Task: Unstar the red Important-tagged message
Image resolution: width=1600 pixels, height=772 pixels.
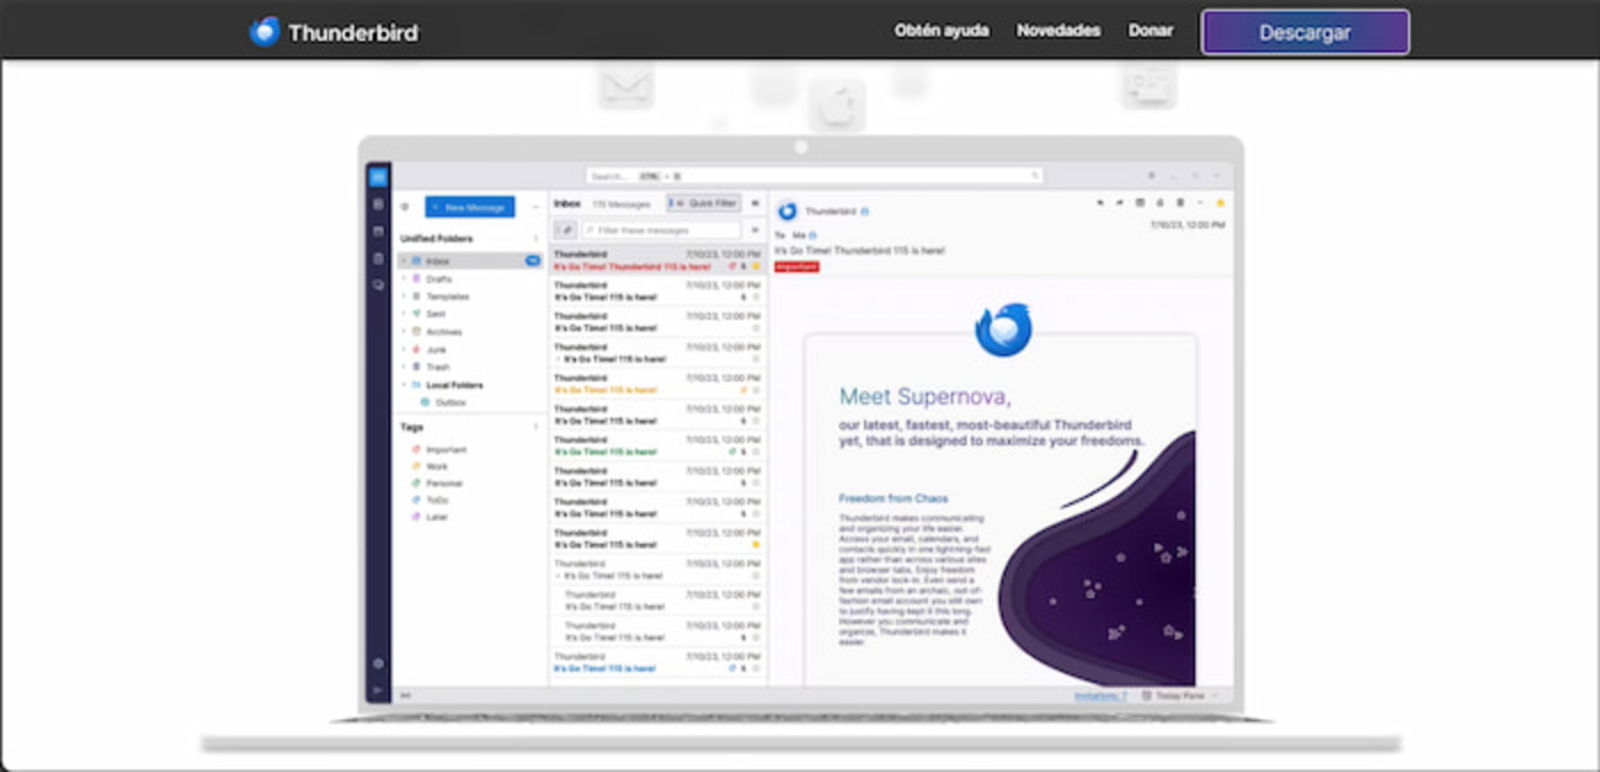Action: pyautogui.click(x=756, y=267)
